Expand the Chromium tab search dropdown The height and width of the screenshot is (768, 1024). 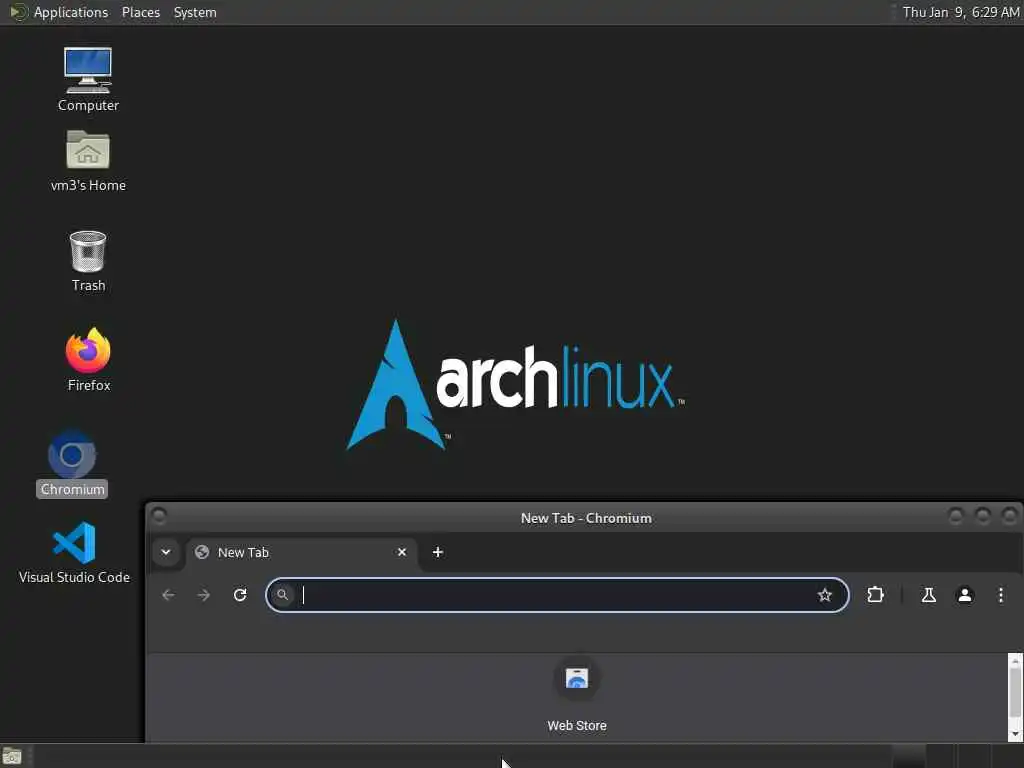(x=166, y=552)
